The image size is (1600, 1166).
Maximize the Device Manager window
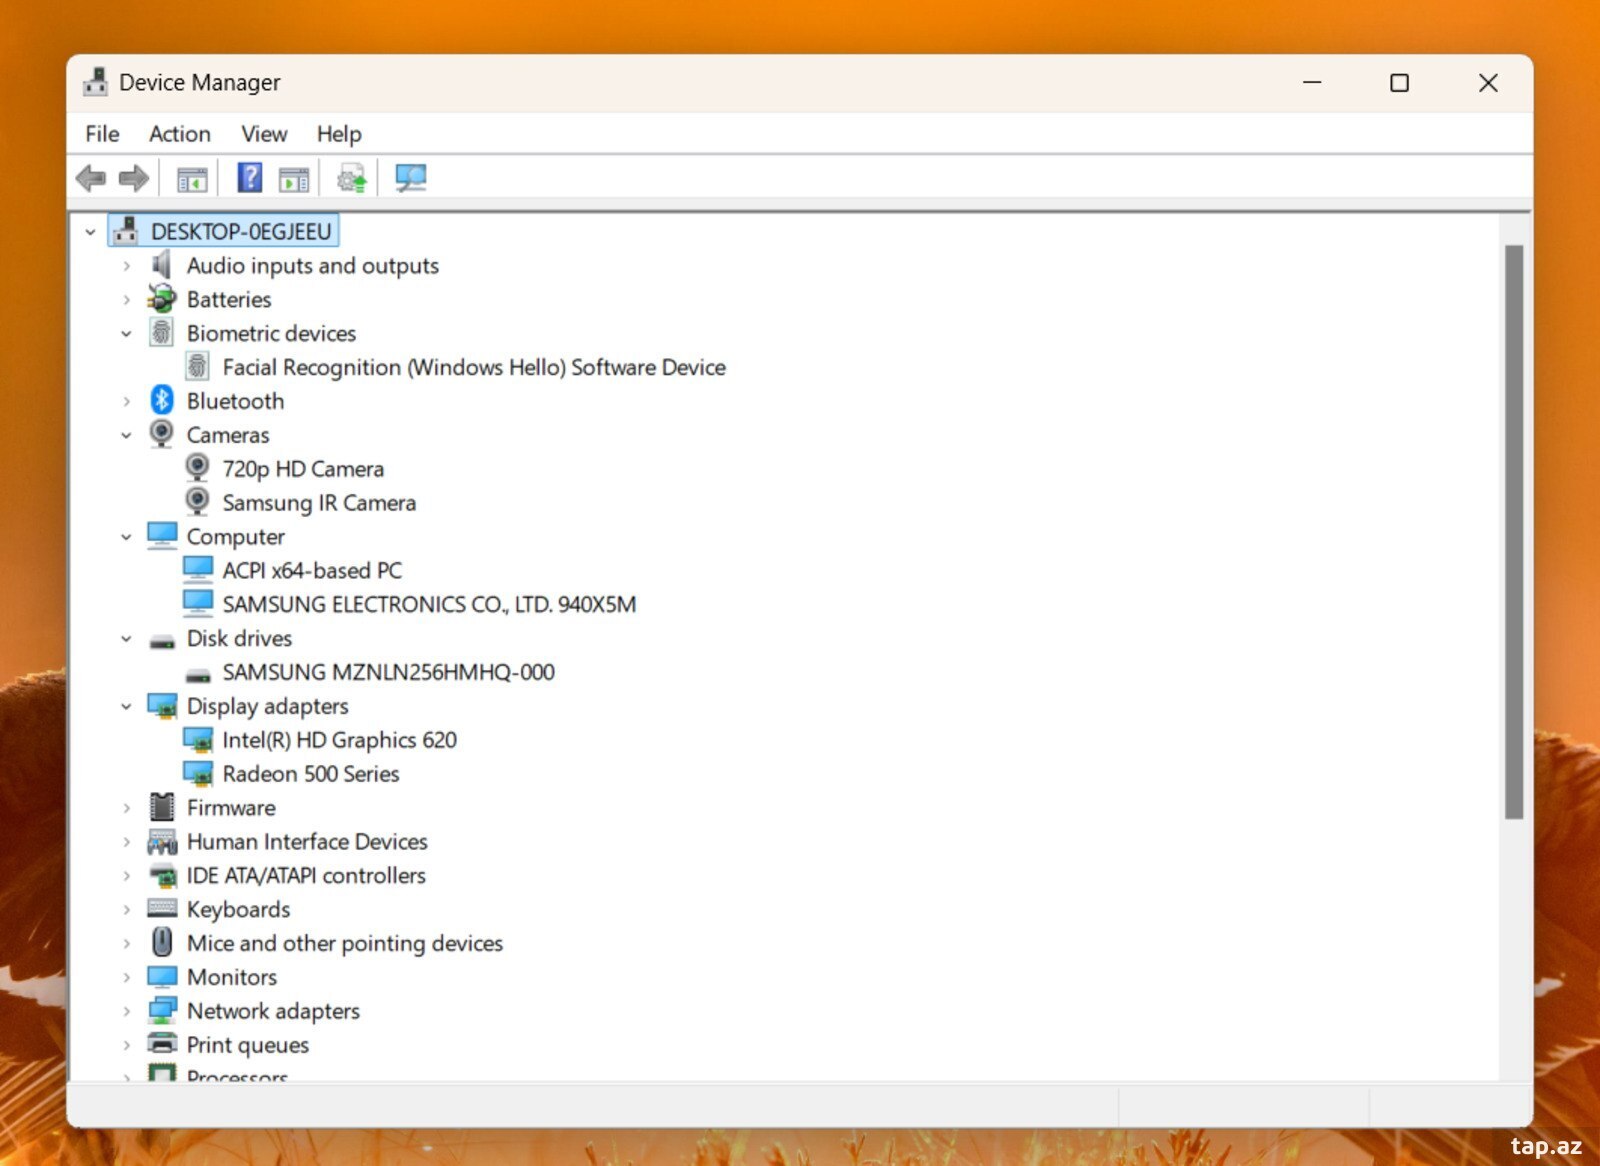pos(1400,82)
